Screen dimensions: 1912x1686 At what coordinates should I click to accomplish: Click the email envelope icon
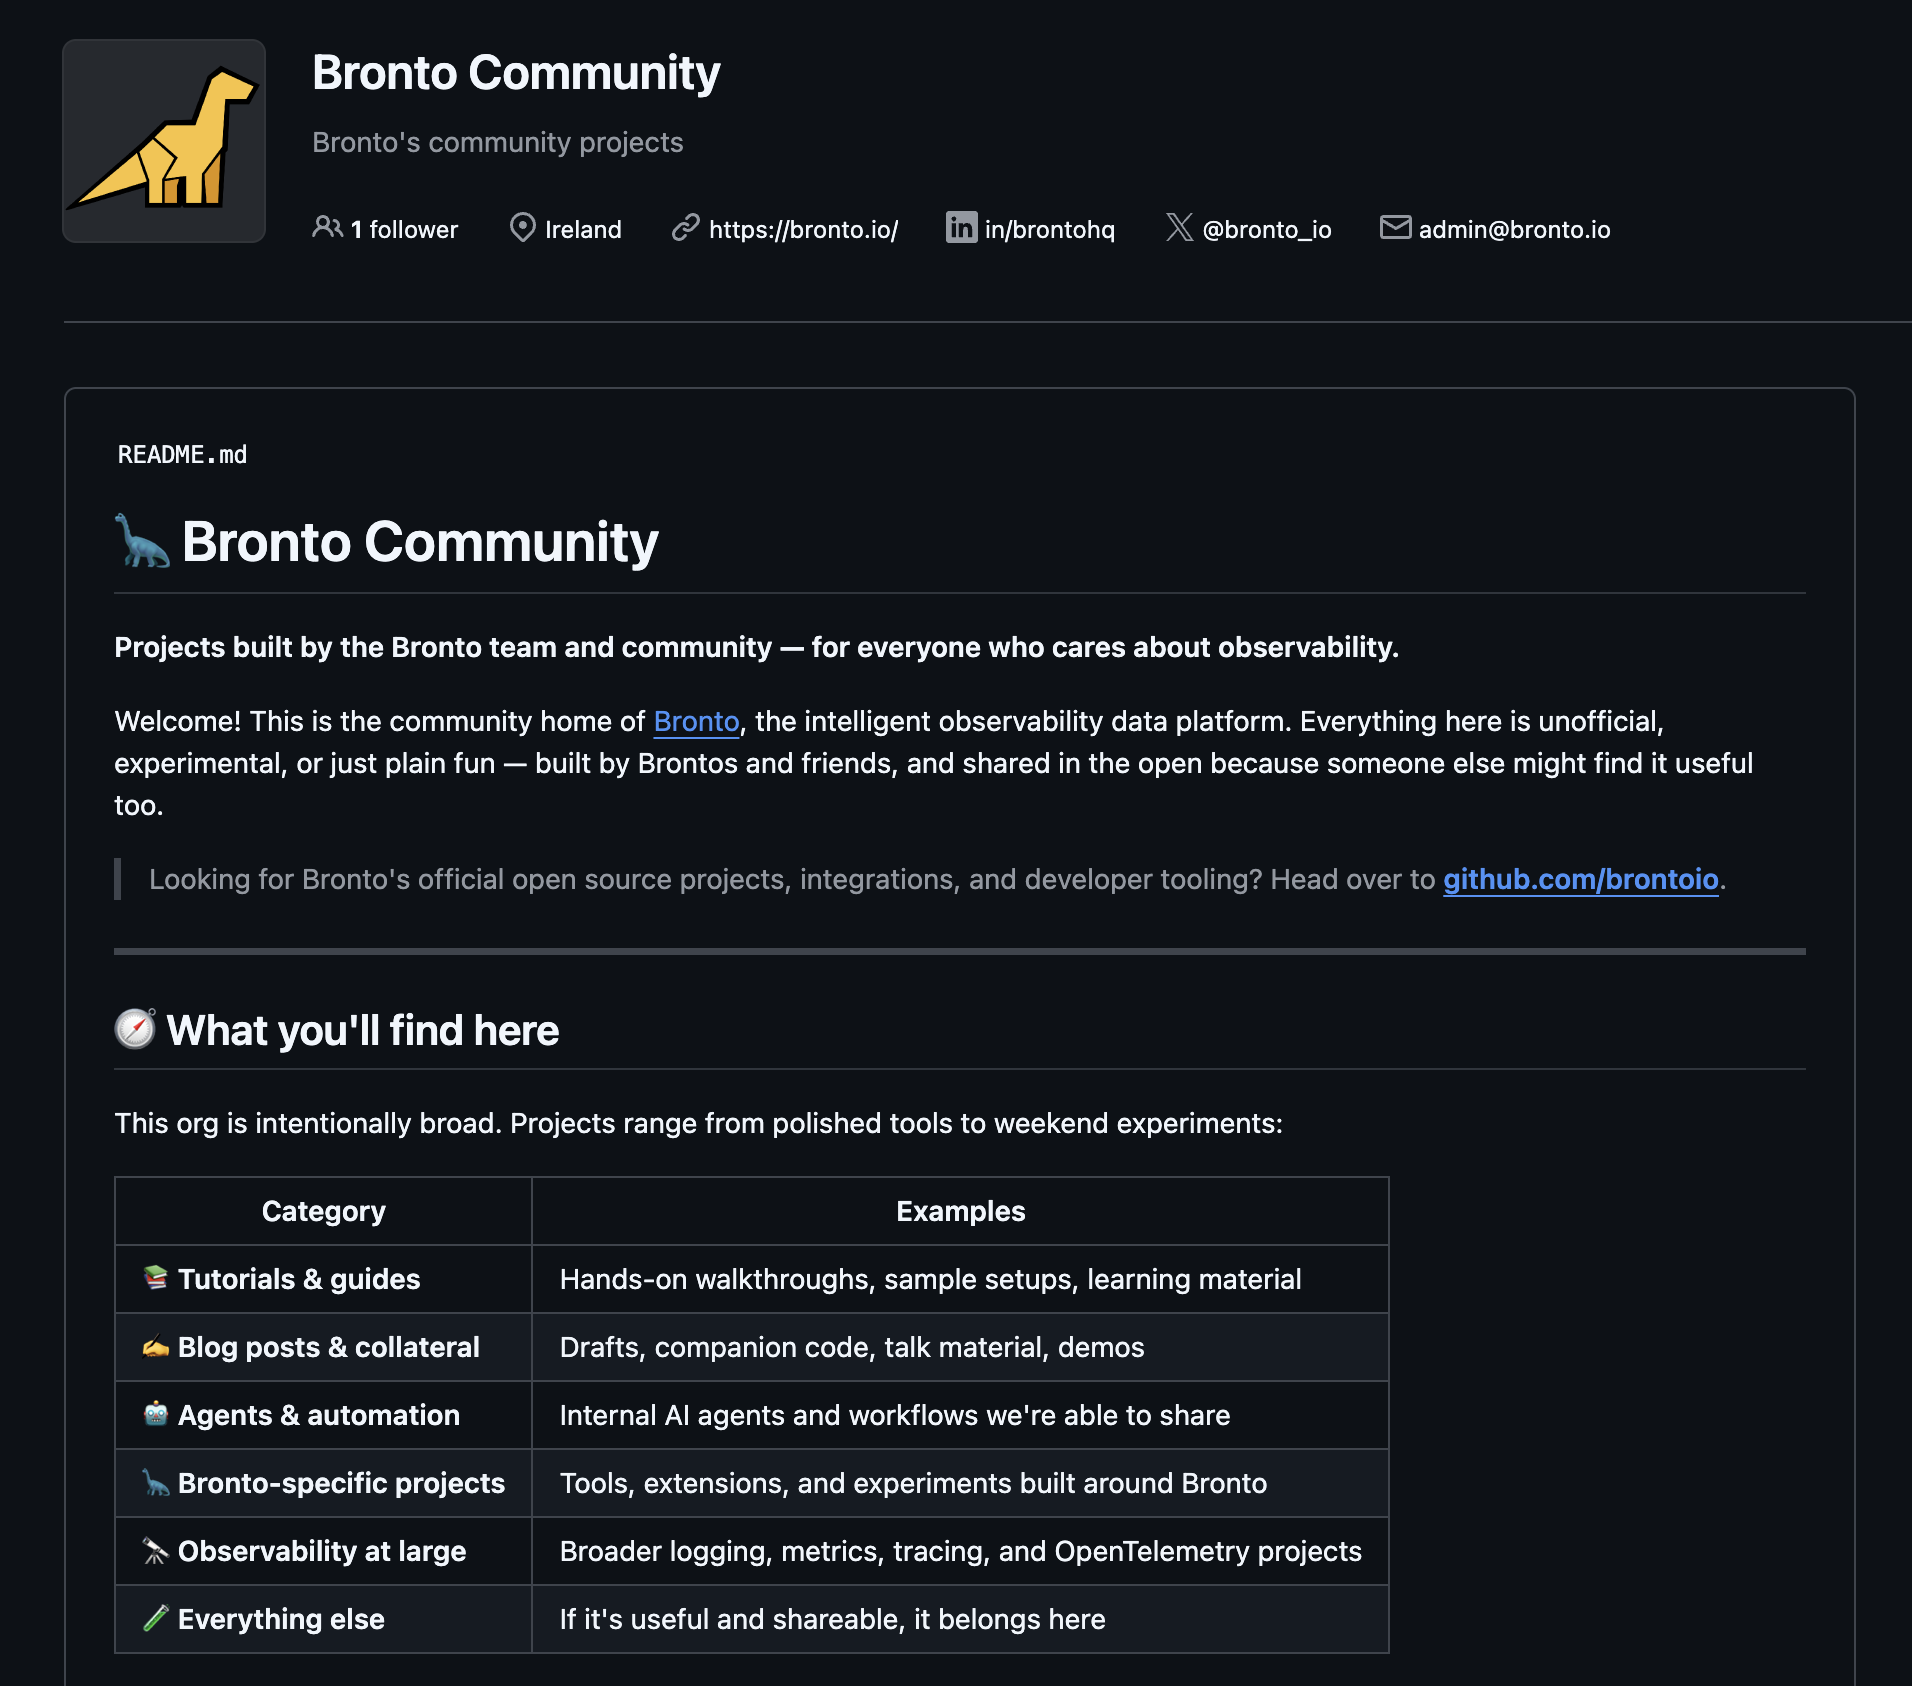1395,228
